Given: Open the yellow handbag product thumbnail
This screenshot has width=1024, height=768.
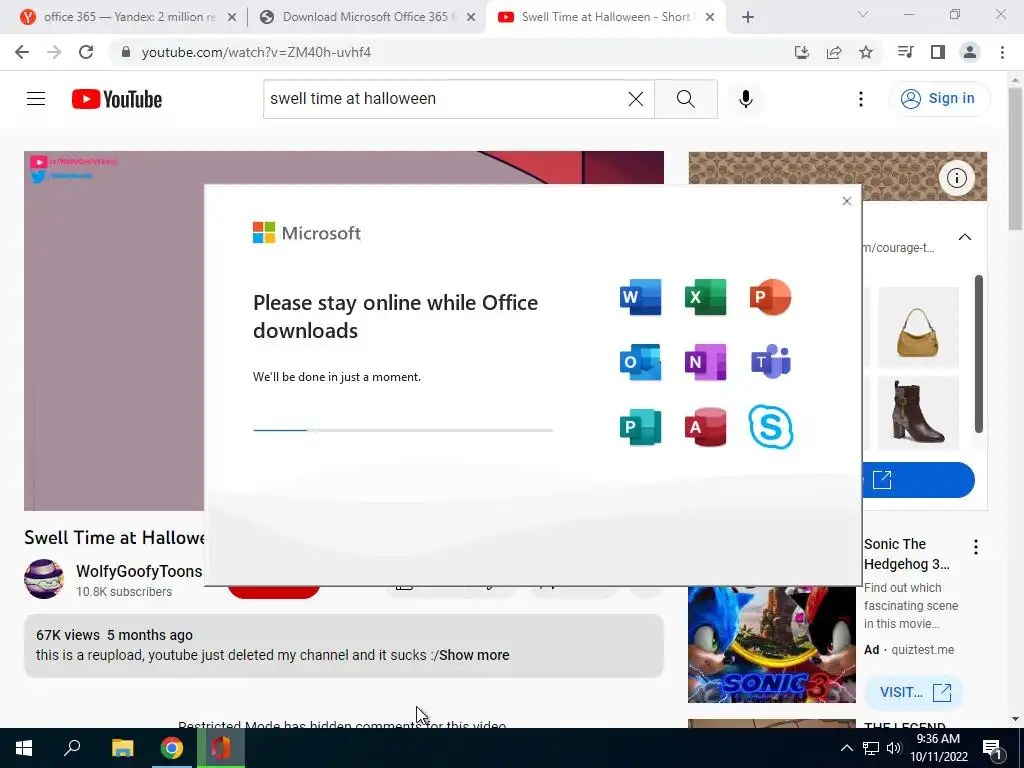Looking at the screenshot, I should pyautogui.click(x=918, y=328).
